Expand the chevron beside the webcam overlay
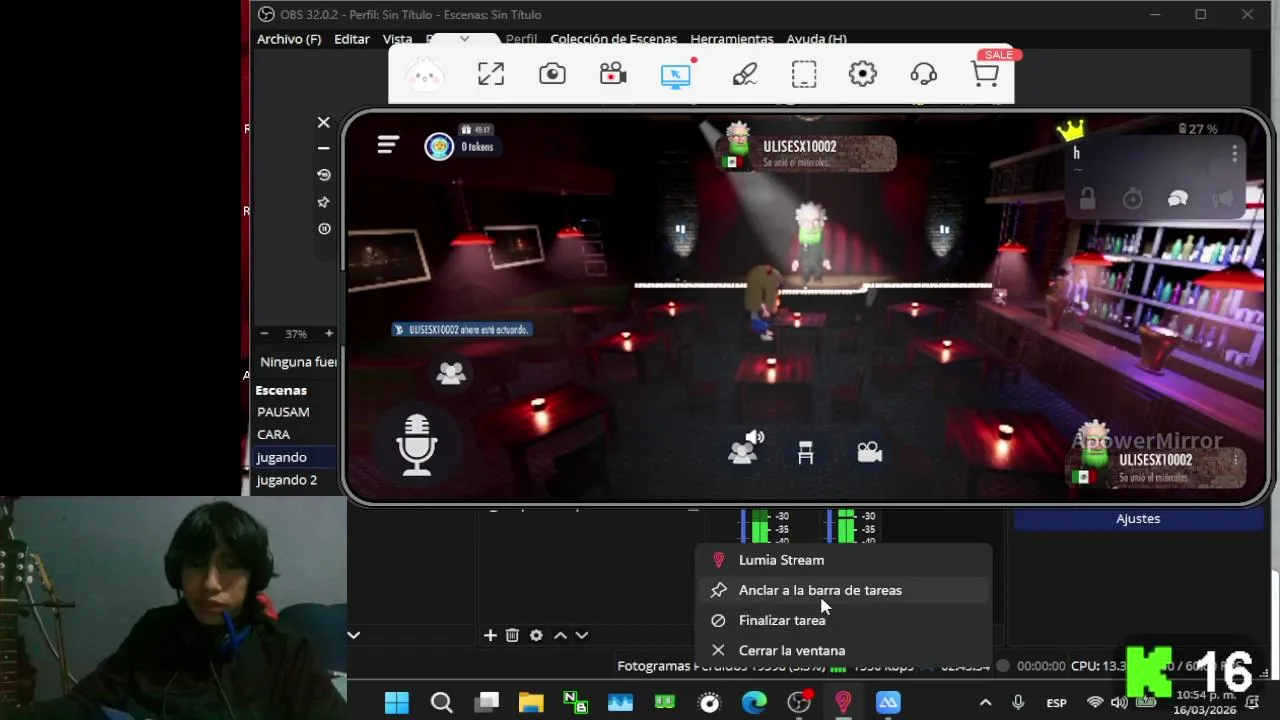The image size is (1280, 720). [353, 634]
